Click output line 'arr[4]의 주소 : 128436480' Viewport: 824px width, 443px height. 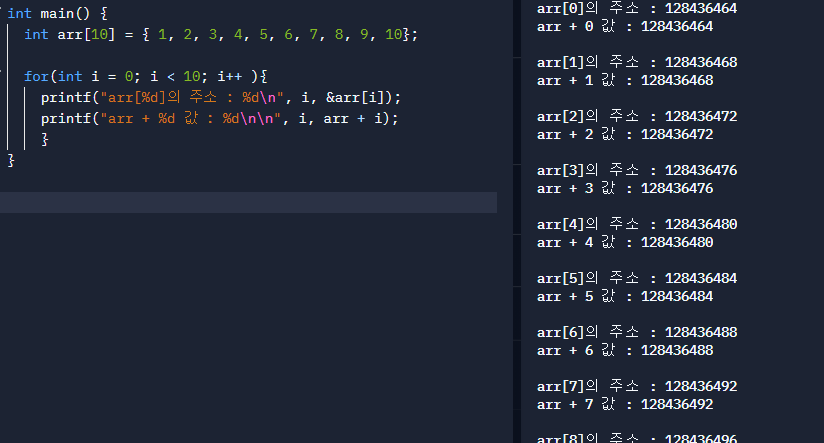[637, 224]
